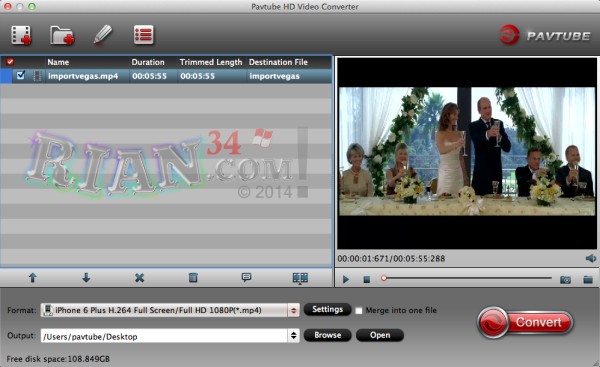This screenshot has width=600, height=367.
Task: Mute audio with speaker icon
Action: [590, 258]
